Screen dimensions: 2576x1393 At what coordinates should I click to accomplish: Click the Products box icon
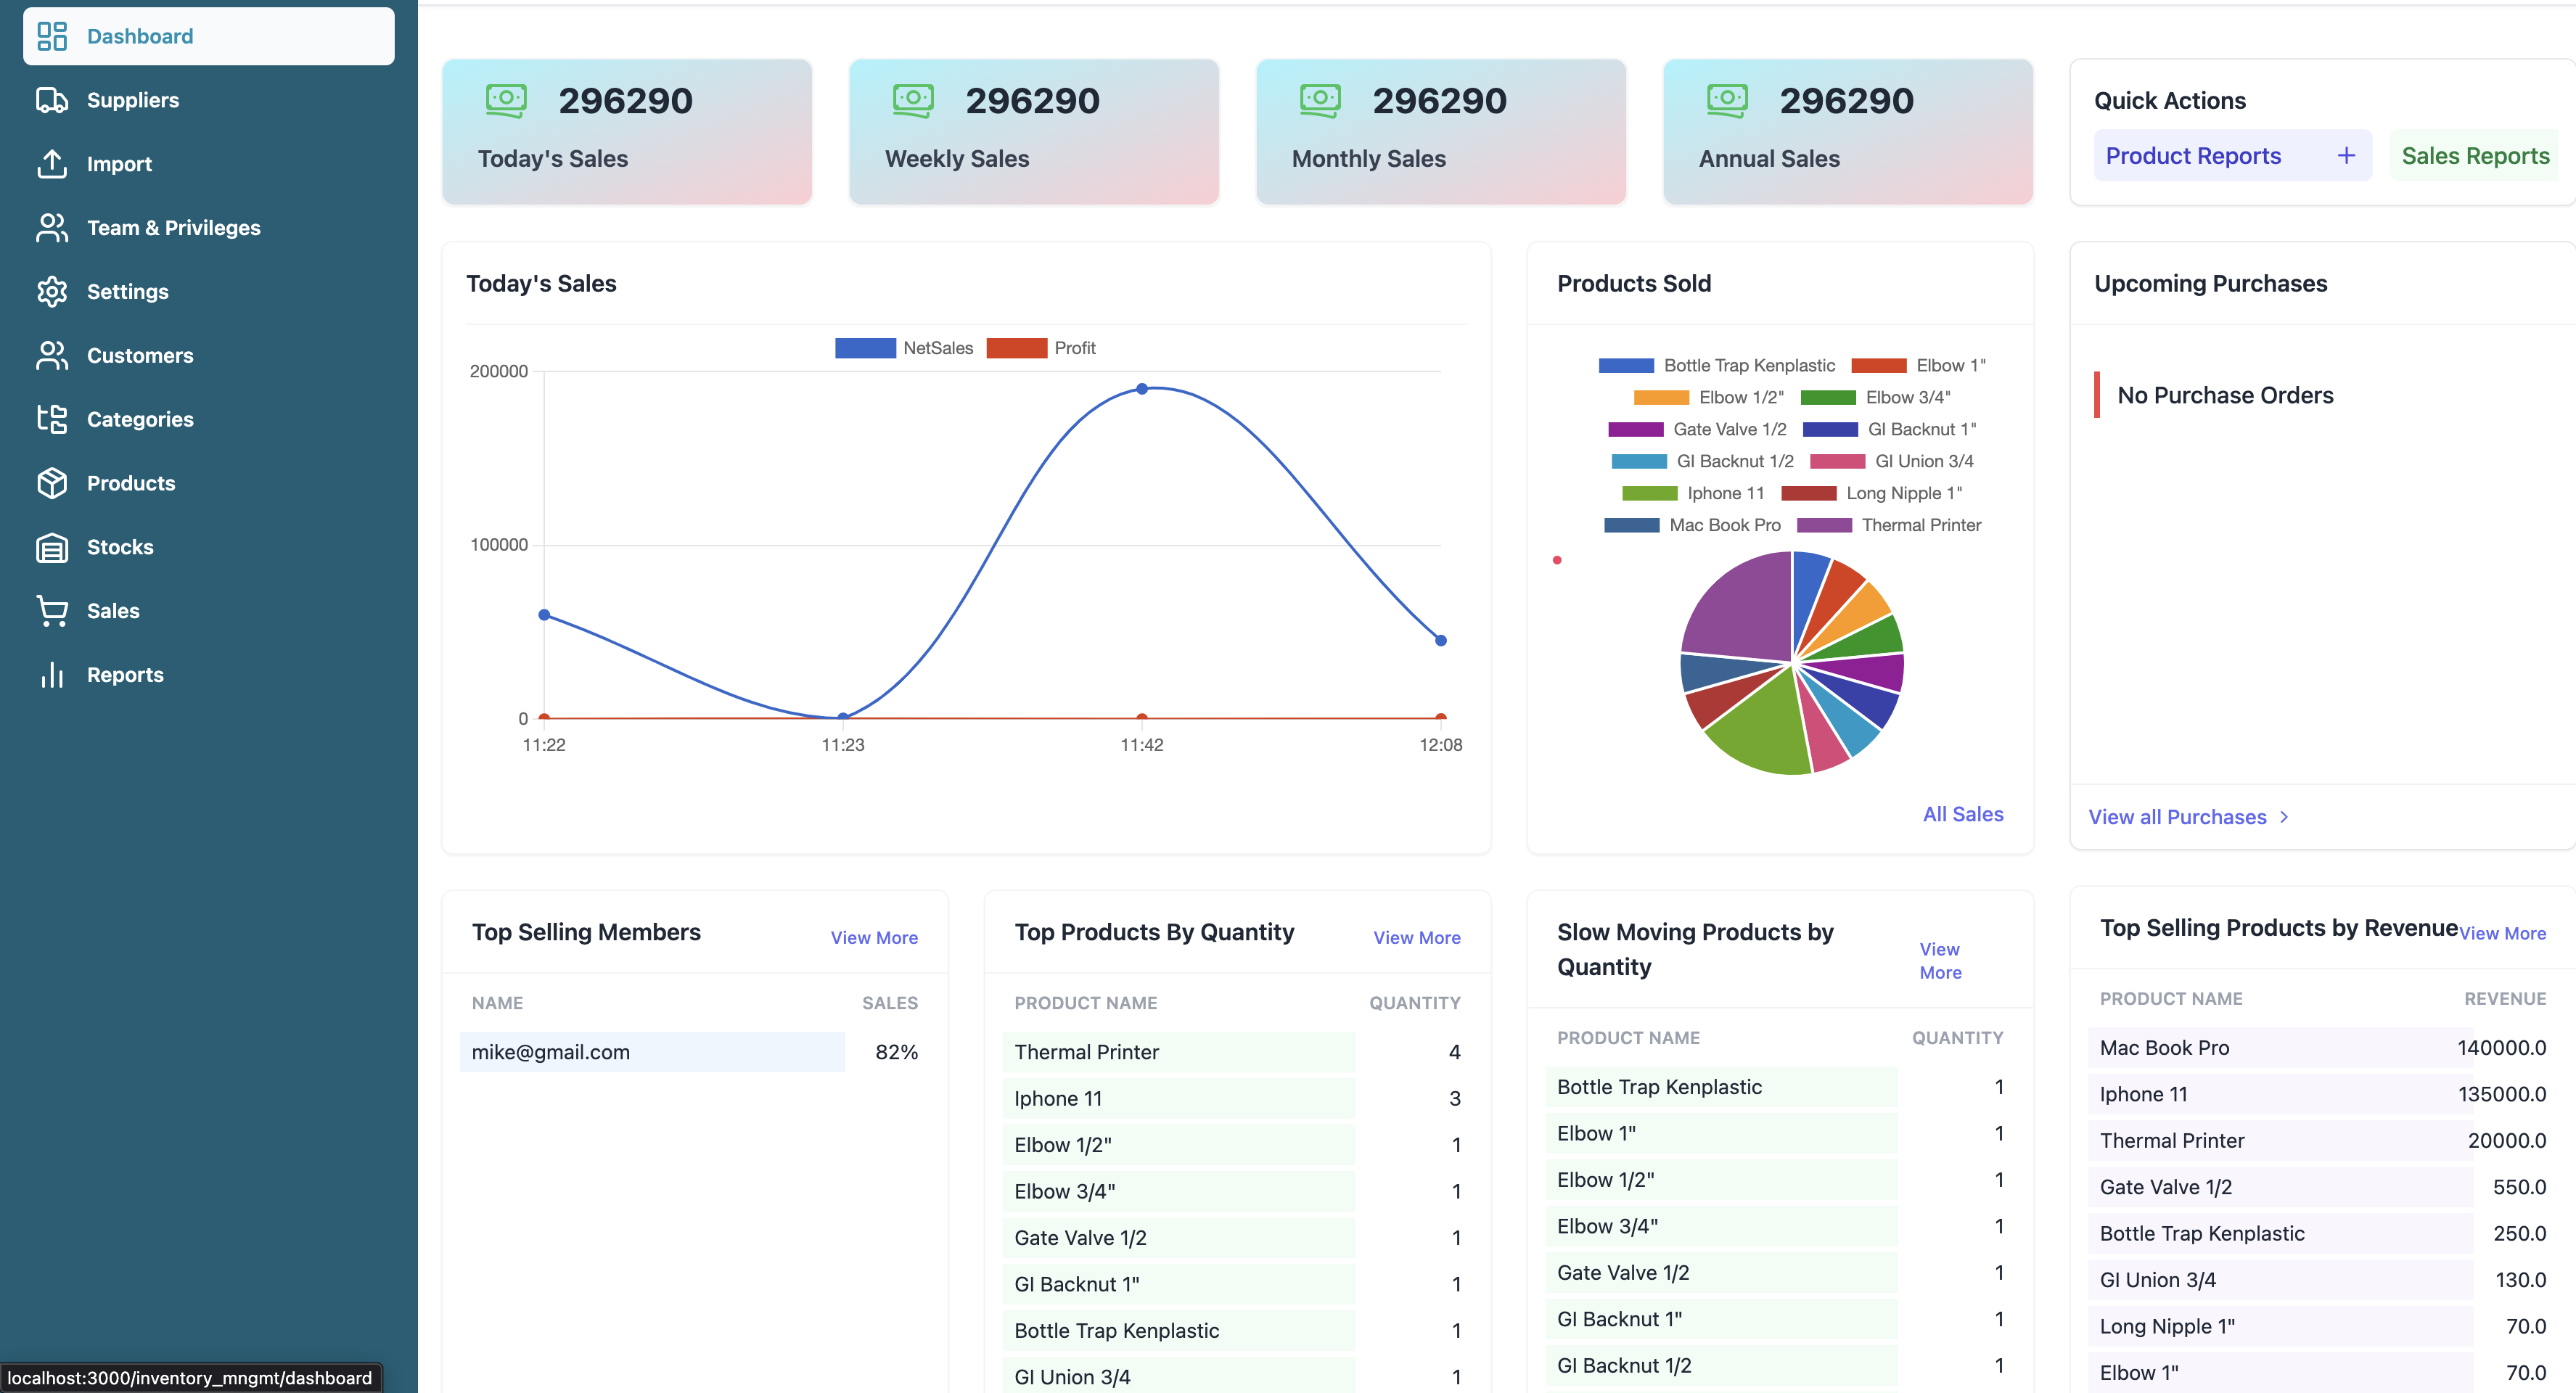[52, 483]
